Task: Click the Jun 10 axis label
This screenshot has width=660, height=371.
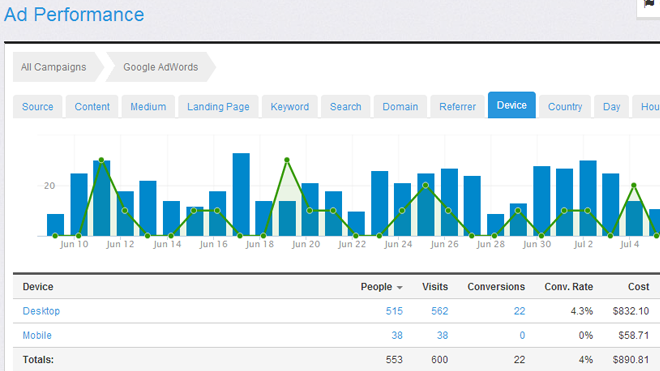Action: point(74,244)
